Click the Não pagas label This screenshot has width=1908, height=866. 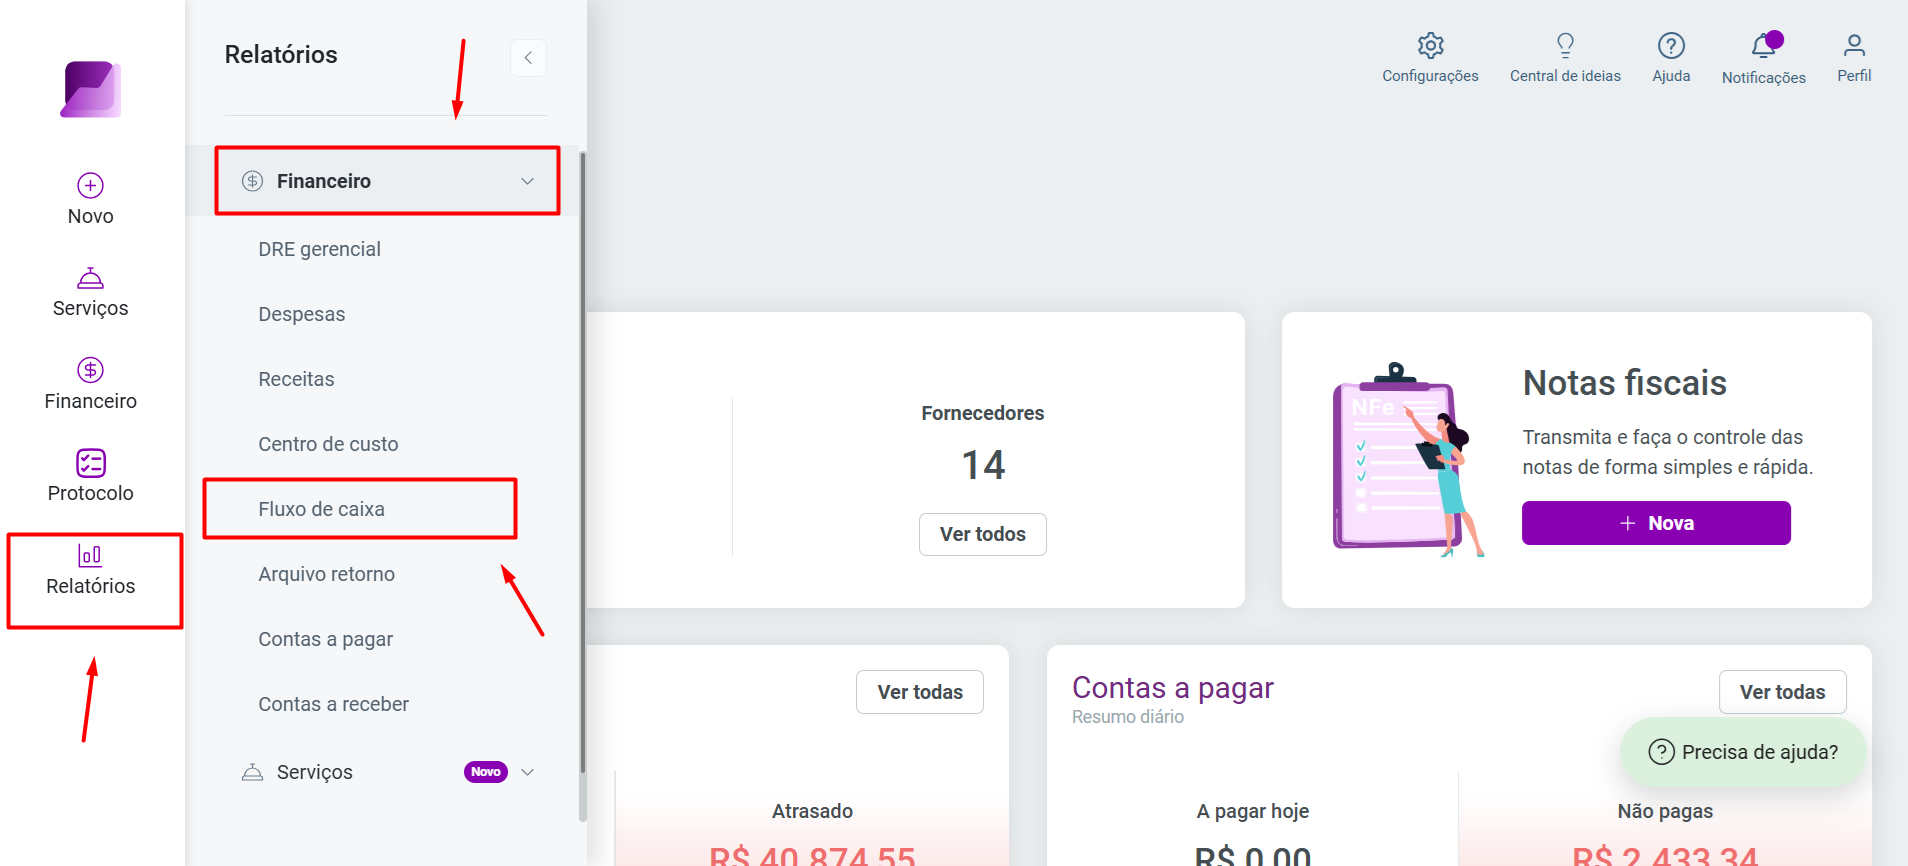[x=1665, y=811]
